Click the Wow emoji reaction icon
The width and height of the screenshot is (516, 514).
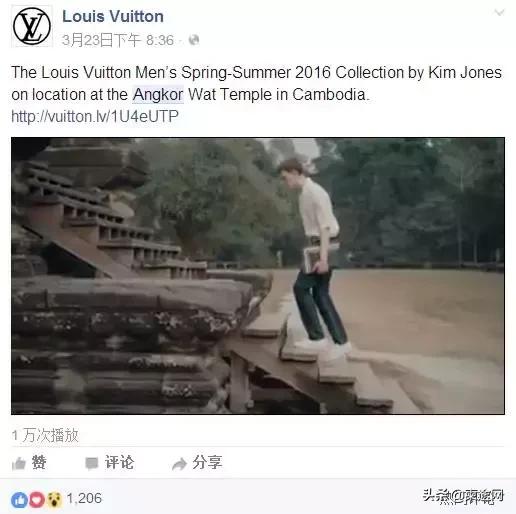click(x=54, y=500)
